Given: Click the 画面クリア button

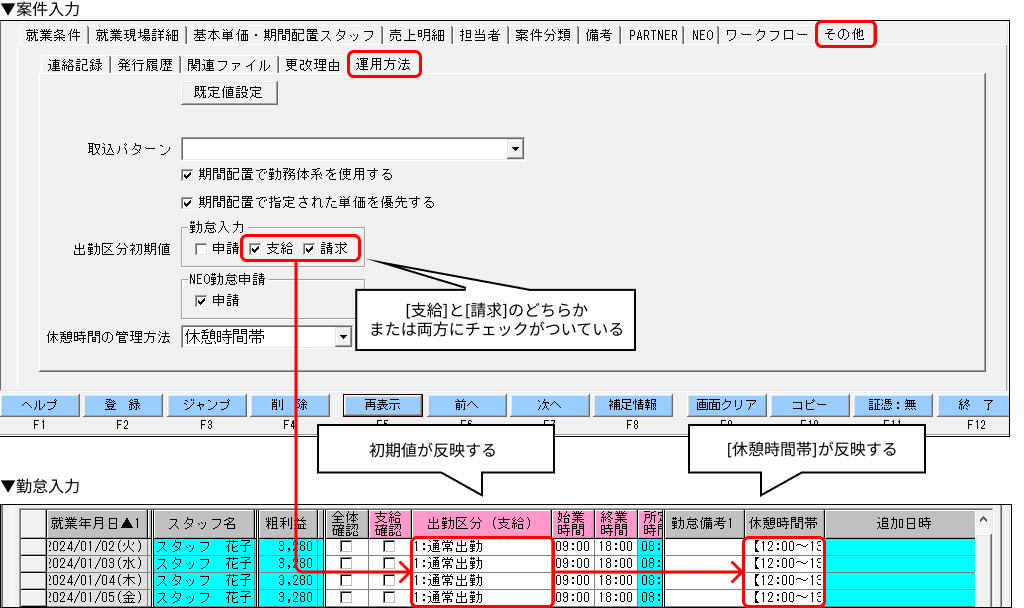Looking at the screenshot, I should click(x=726, y=405).
